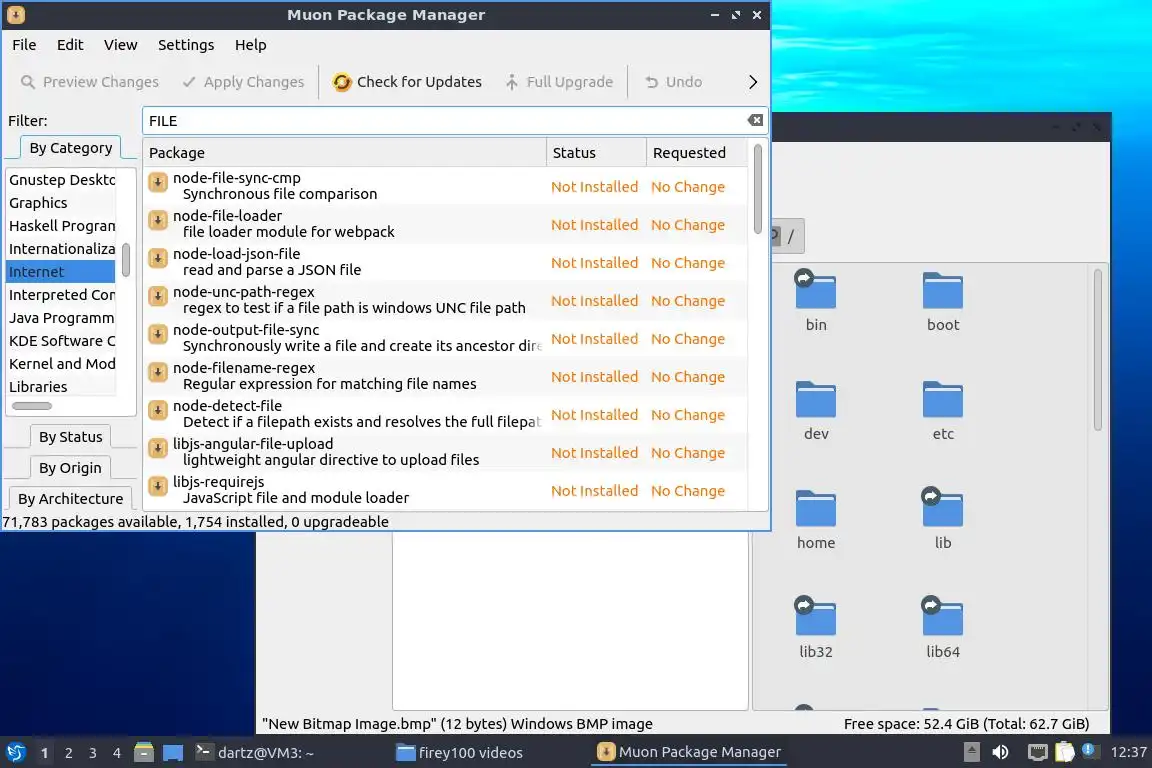Click the node-unc-path-regex package icon
Image resolution: width=1152 pixels, height=768 pixels.
pyautogui.click(x=158, y=296)
